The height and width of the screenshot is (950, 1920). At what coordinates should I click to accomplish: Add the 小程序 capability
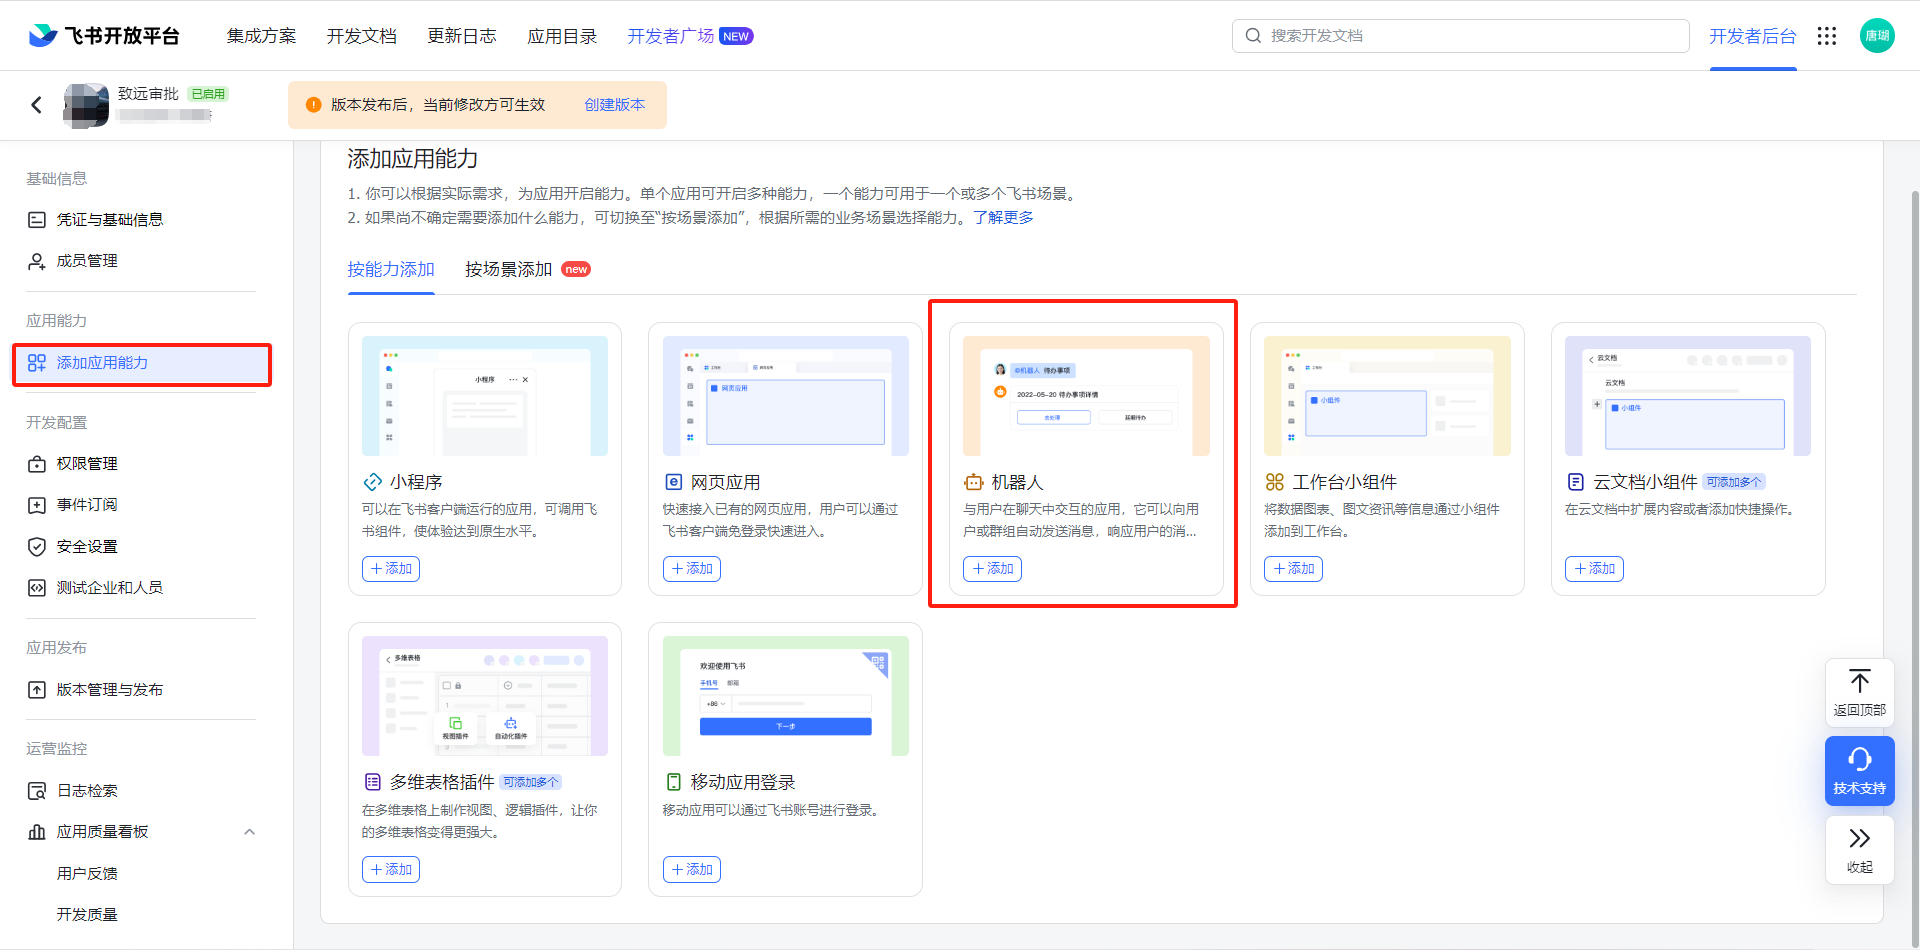391,569
